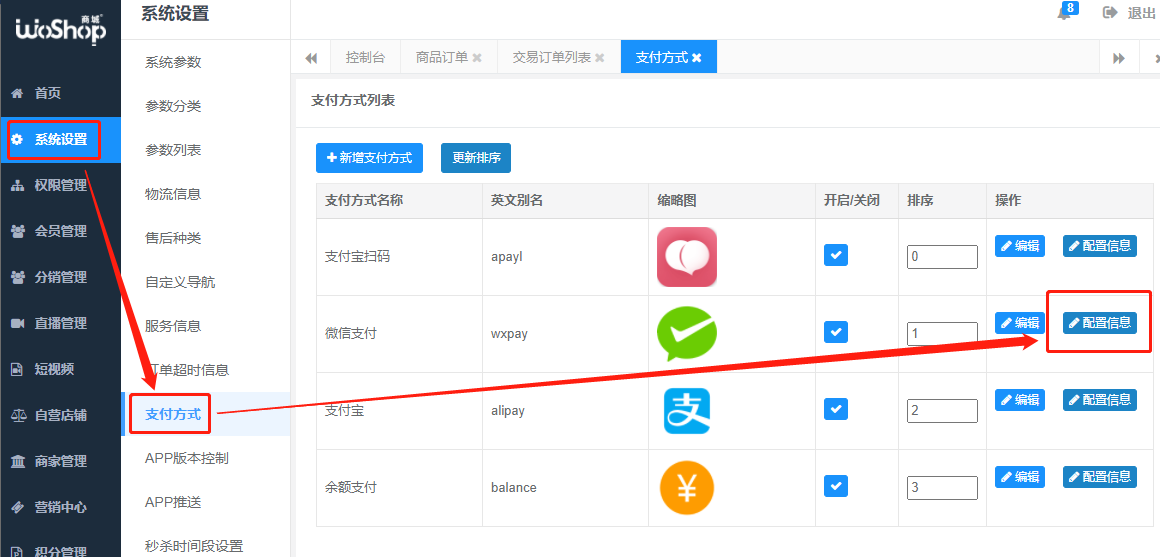1160x557 pixels.
Task: Click the 支付宝扫码 thumbnail image
Action: pos(687,257)
